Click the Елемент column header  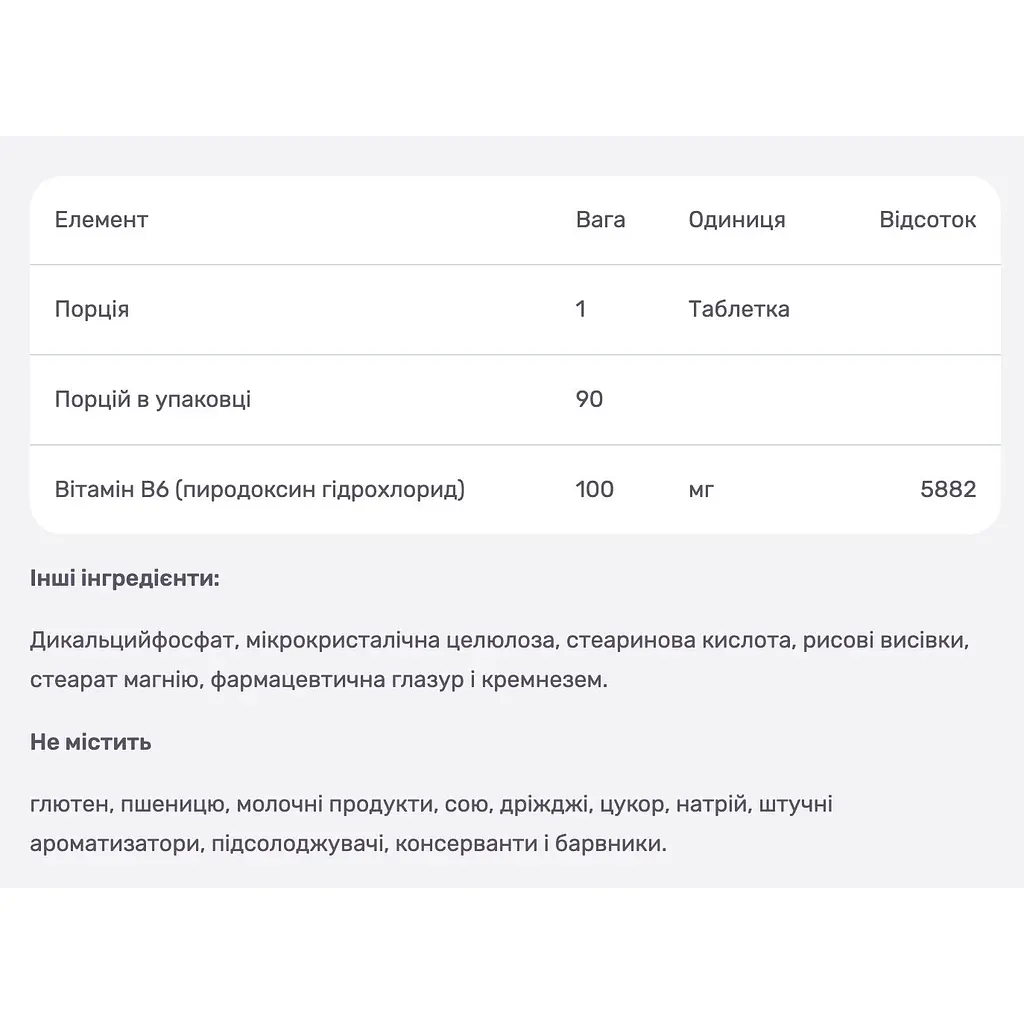point(101,219)
